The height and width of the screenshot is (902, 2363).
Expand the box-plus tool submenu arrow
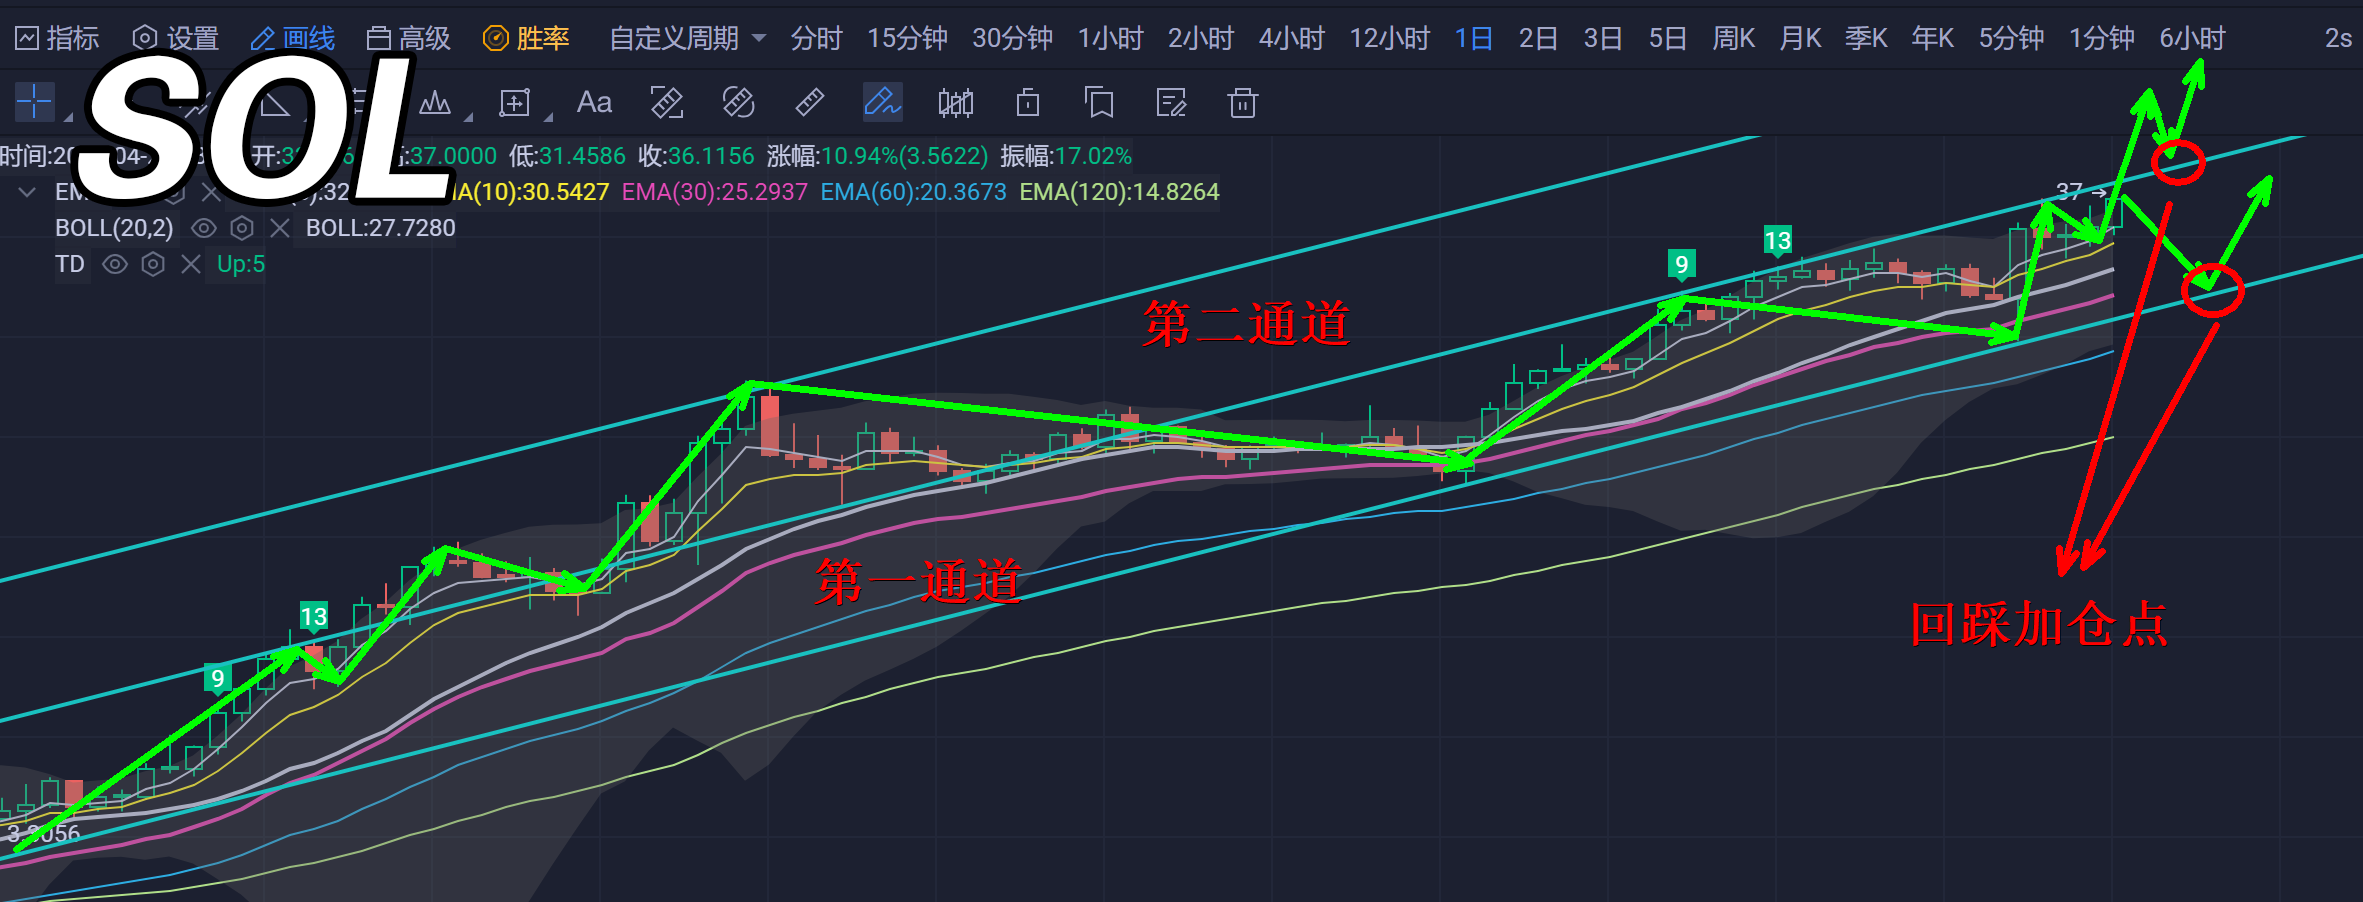[548, 118]
